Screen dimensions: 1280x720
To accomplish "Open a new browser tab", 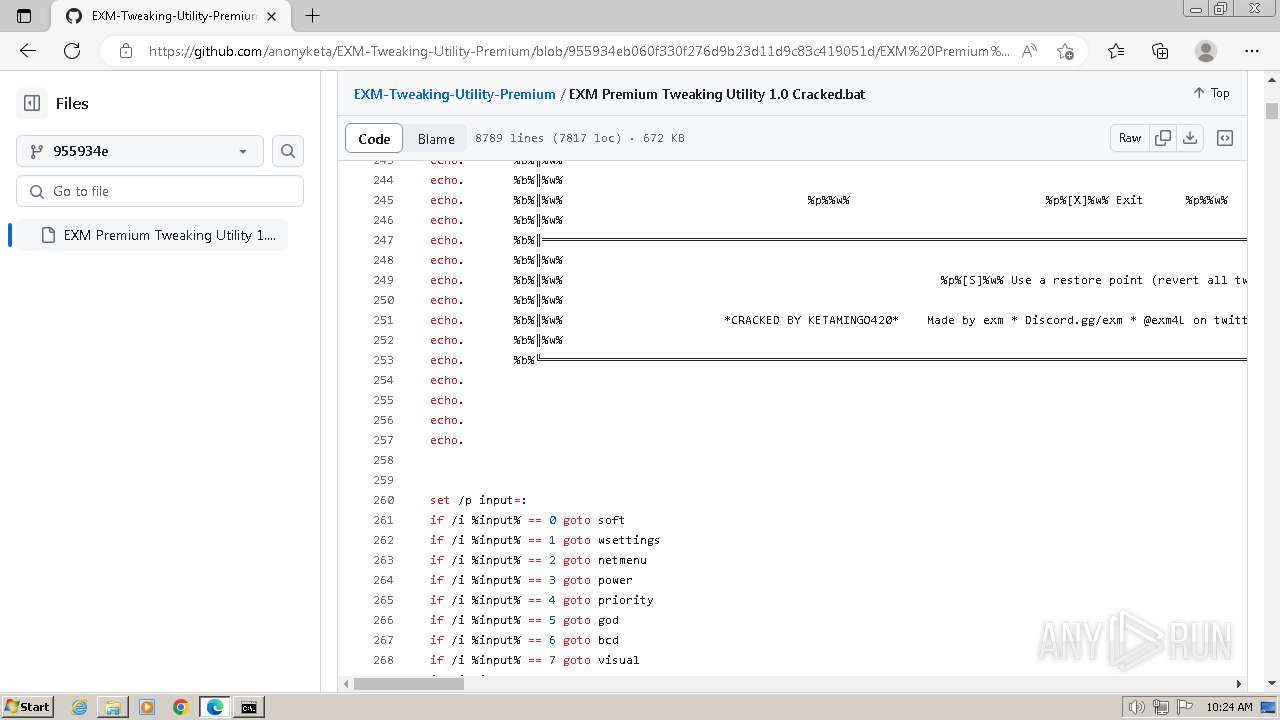I will click(312, 16).
